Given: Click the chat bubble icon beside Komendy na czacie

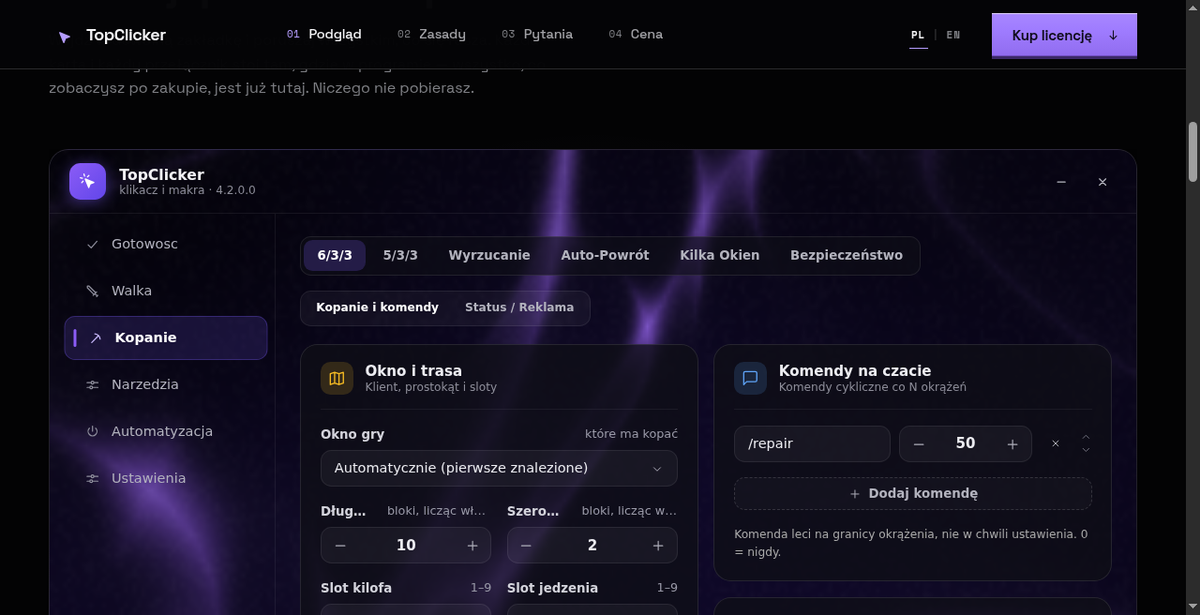Looking at the screenshot, I should point(750,378).
